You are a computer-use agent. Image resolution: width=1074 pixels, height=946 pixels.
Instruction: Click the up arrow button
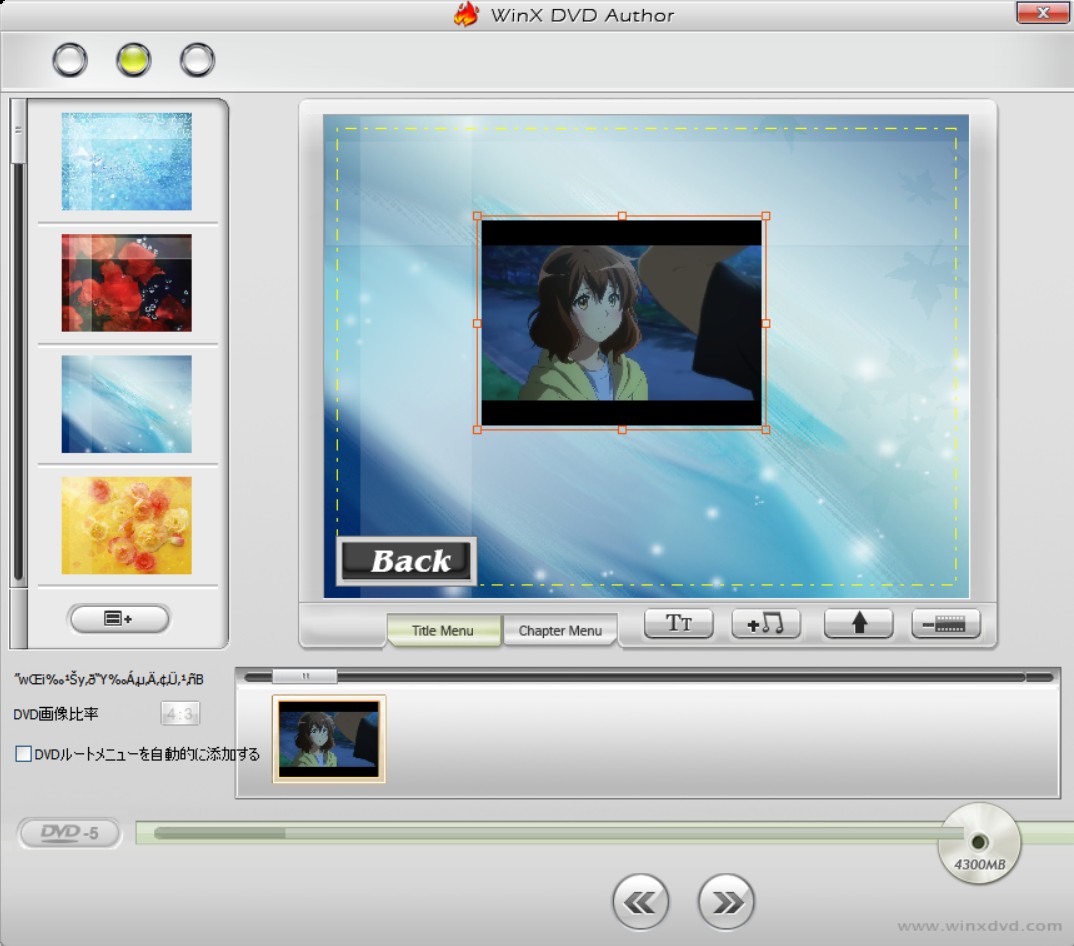click(859, 623)
